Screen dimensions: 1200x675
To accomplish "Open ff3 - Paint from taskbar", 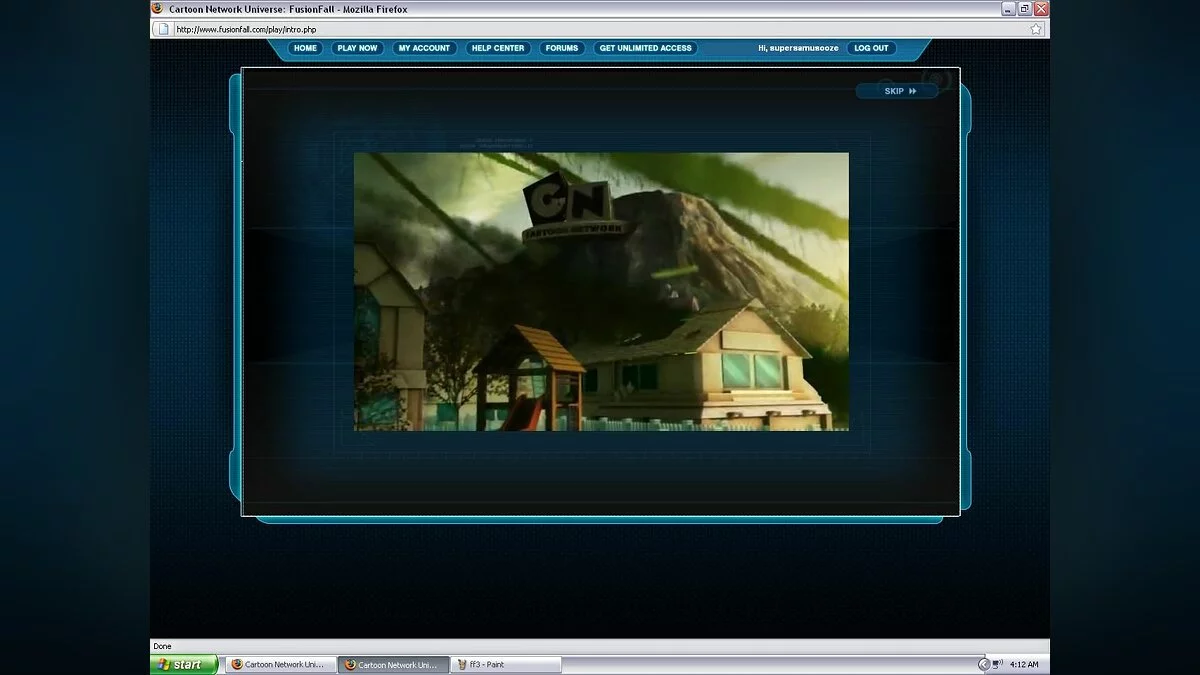I will click(x=506, y=664).
